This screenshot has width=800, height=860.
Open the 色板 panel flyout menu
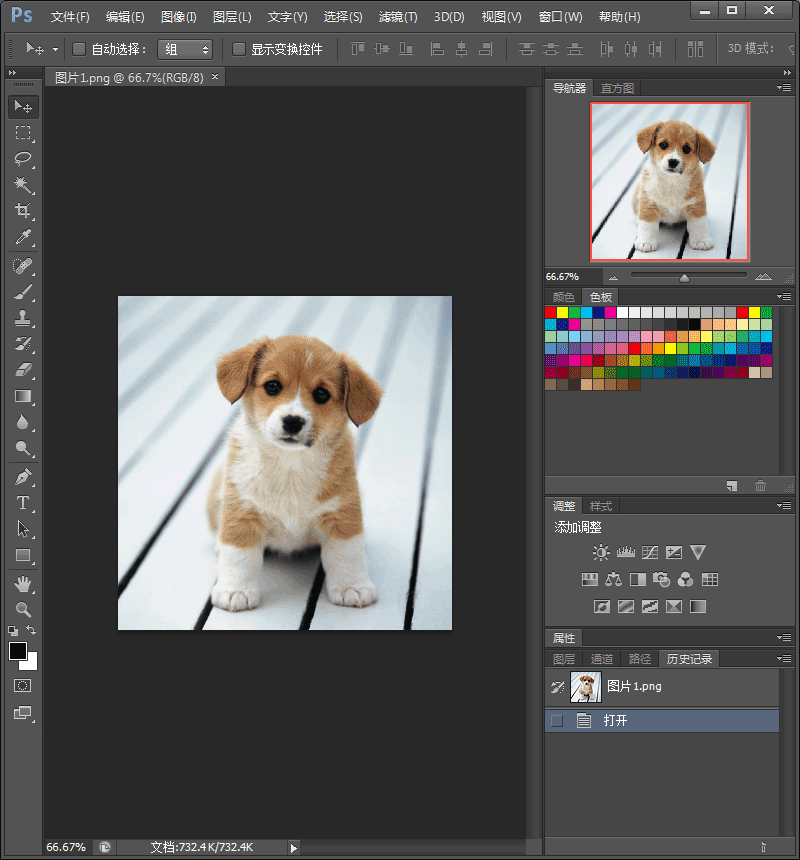coord(784,296)
